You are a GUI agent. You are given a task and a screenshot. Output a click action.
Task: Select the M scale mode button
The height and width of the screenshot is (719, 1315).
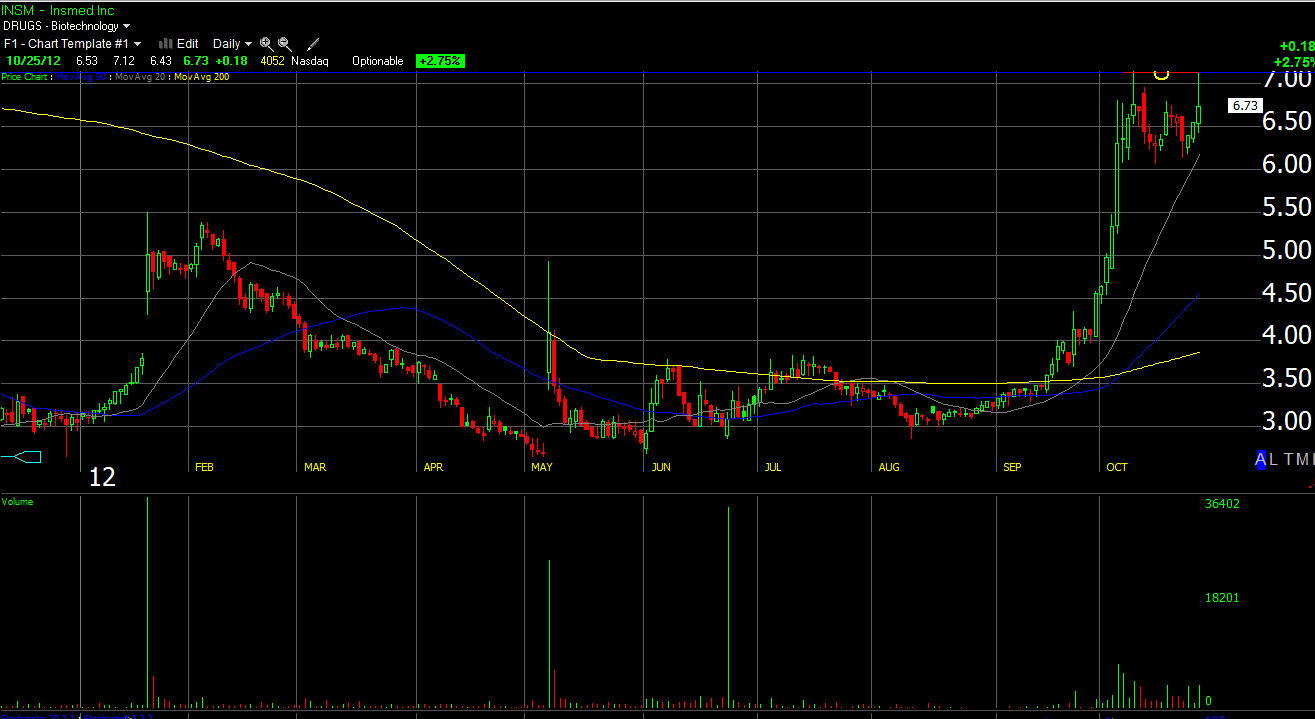pyautogui.click(x=1302, y=459)
